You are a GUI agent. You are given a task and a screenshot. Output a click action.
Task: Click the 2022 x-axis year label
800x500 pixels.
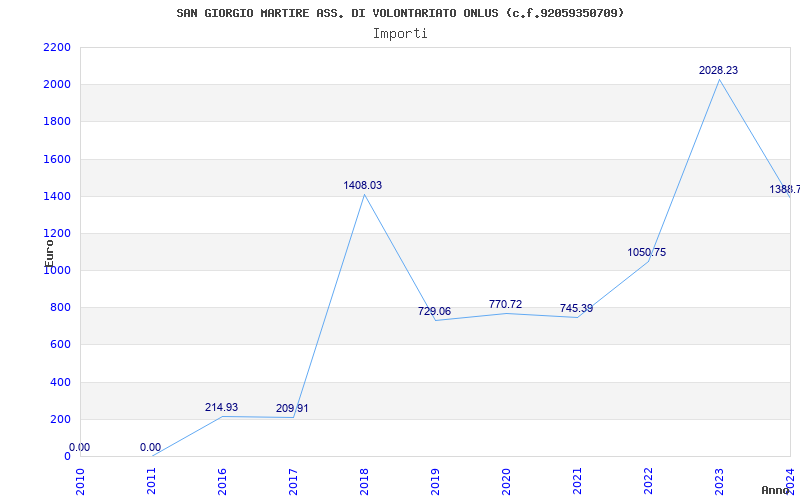coord(648,482)
